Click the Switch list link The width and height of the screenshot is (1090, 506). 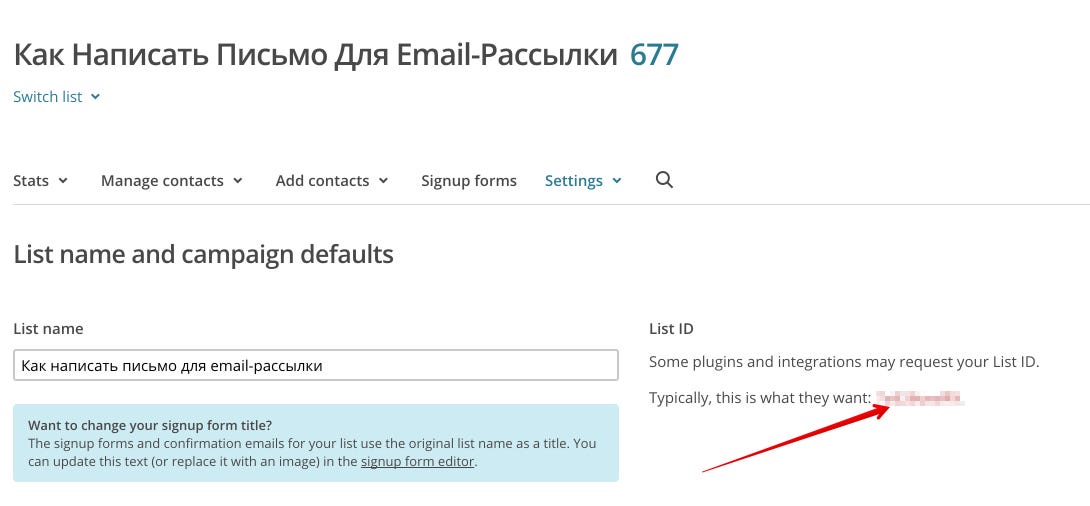(48, 97)
